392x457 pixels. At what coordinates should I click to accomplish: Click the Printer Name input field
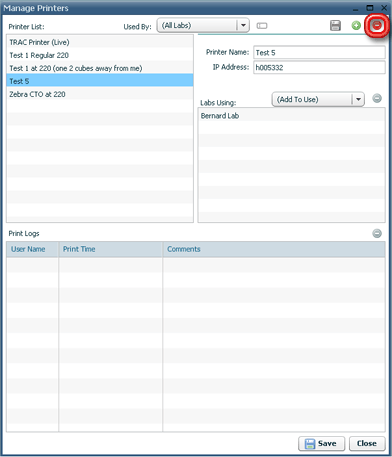click(319, 52)
